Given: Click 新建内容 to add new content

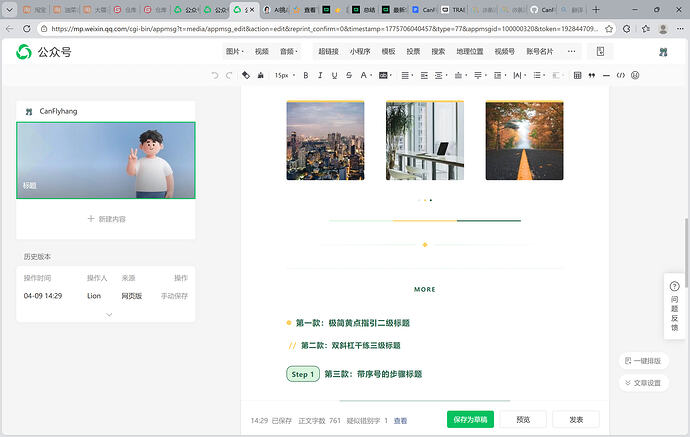Looking at the screenshot, I should pyautogui.click(x=106, y=218).
